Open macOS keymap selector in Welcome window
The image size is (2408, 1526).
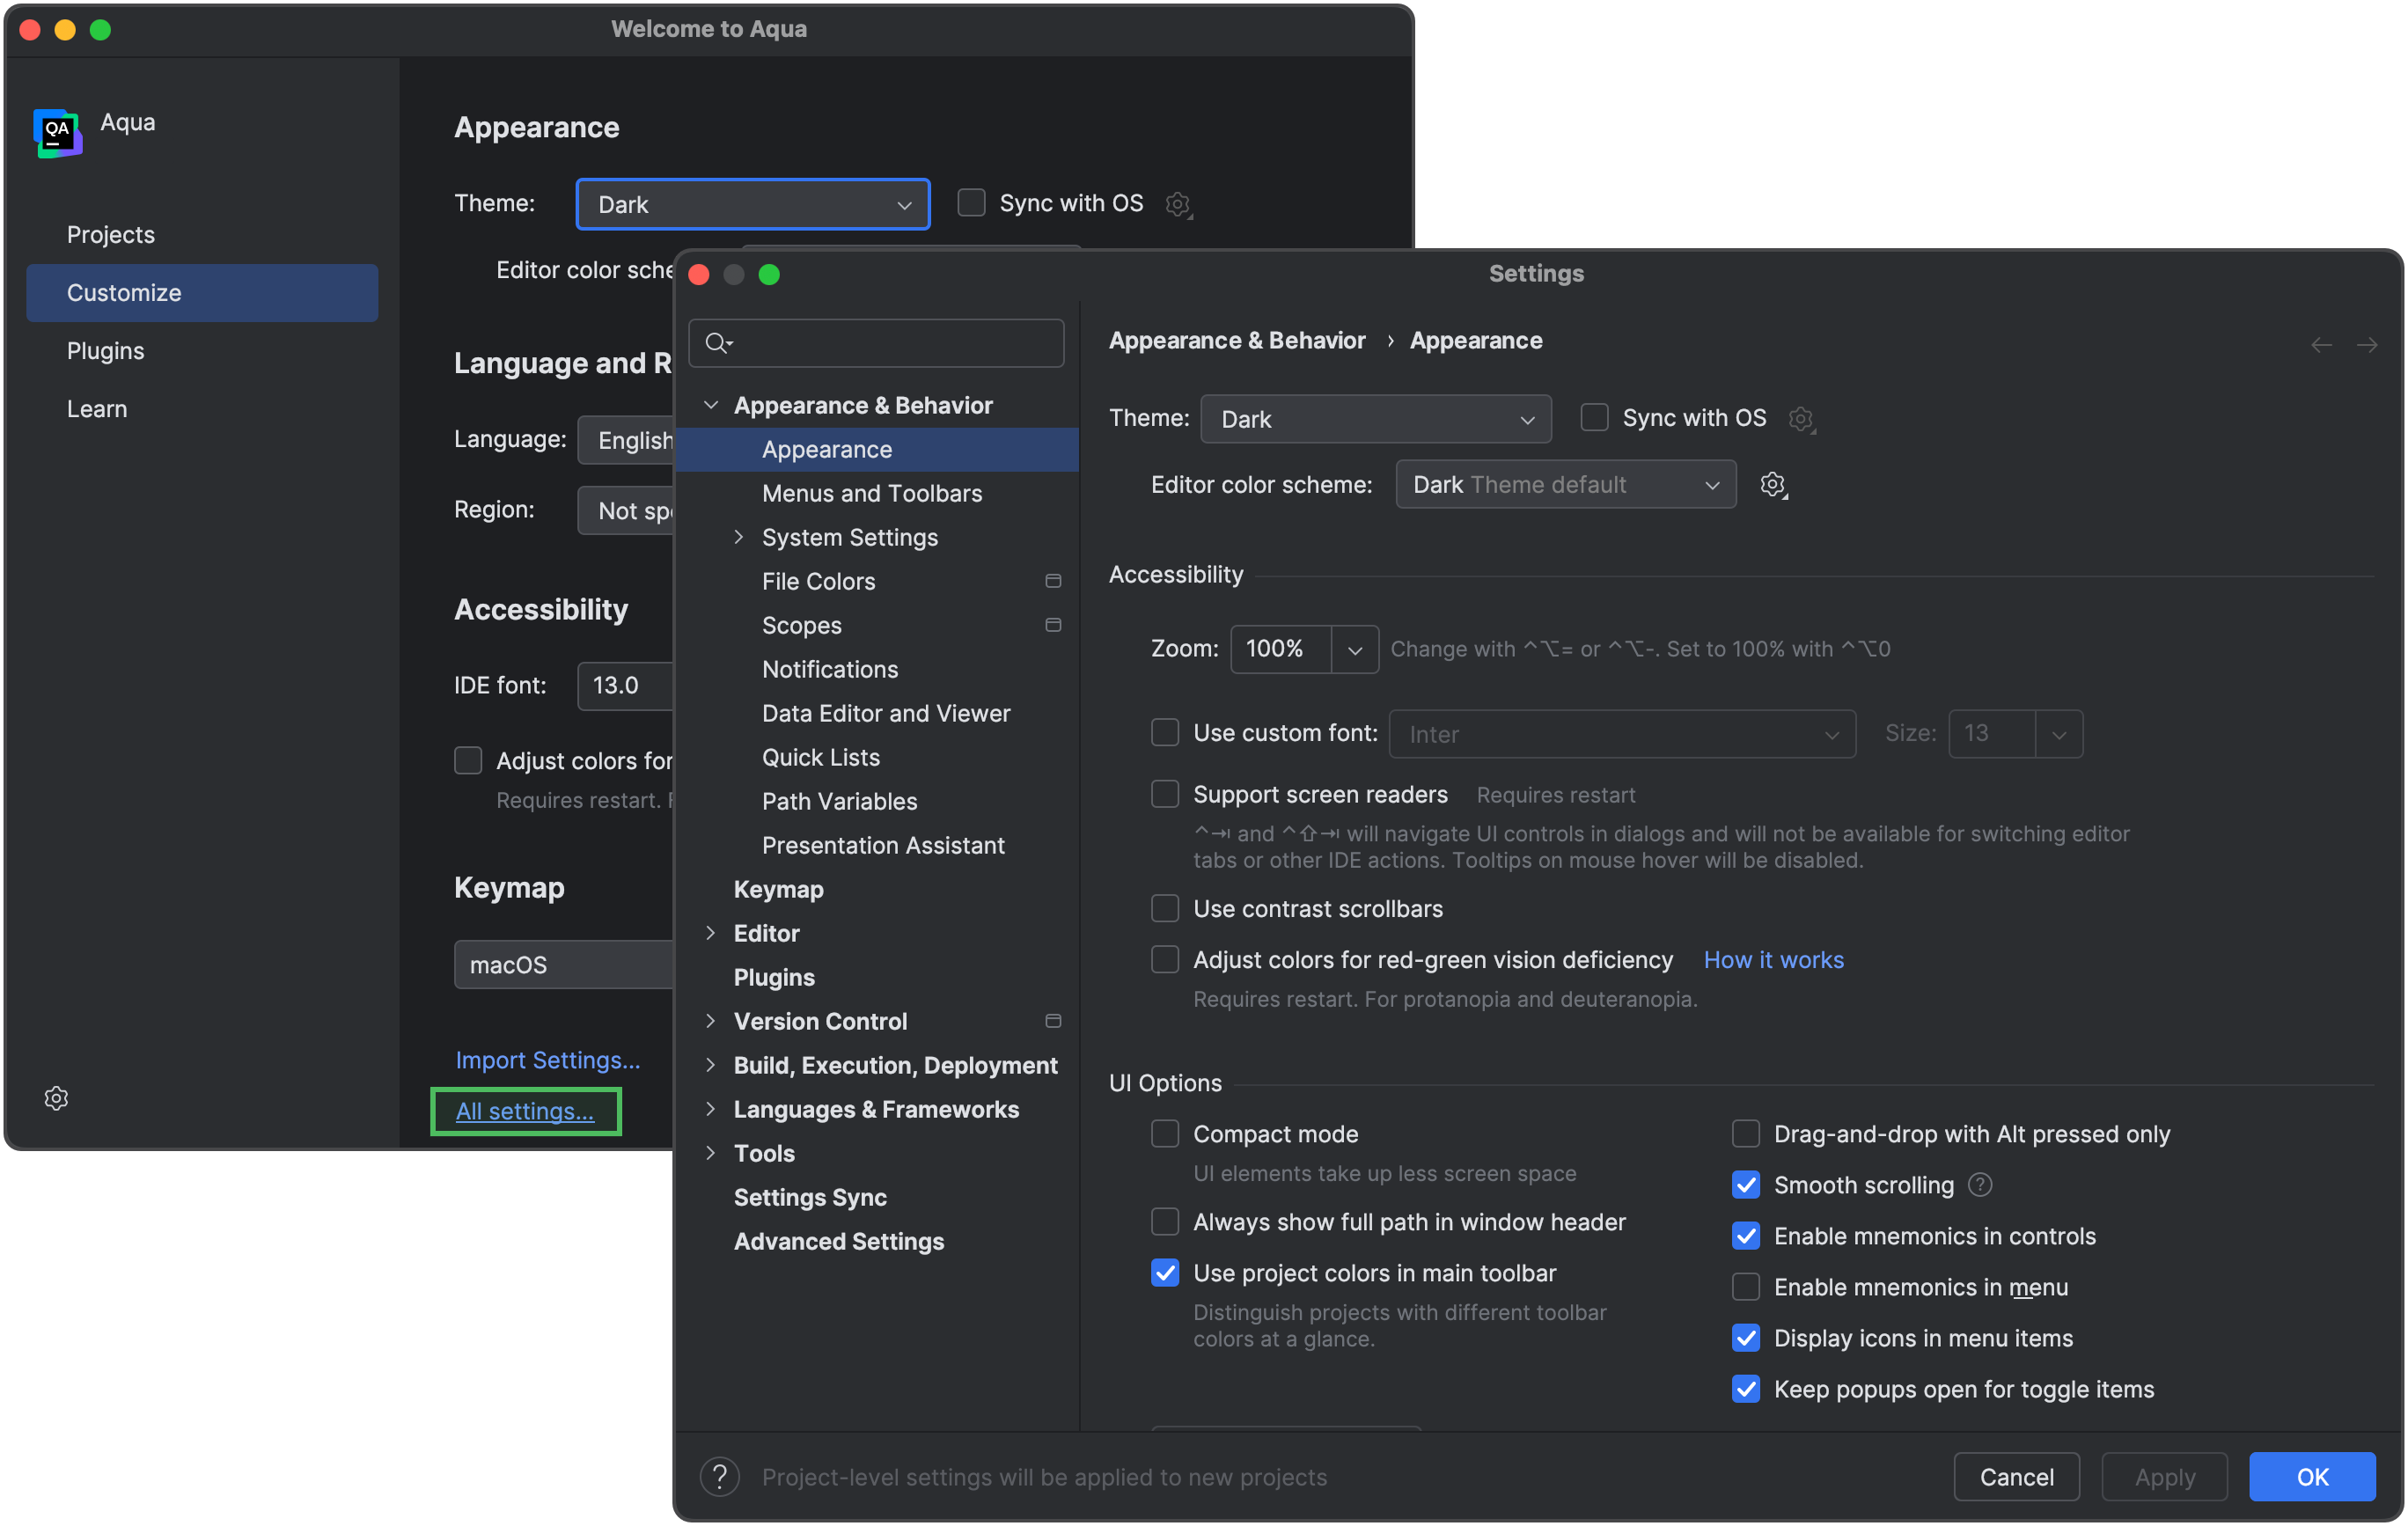pos(565,965)
